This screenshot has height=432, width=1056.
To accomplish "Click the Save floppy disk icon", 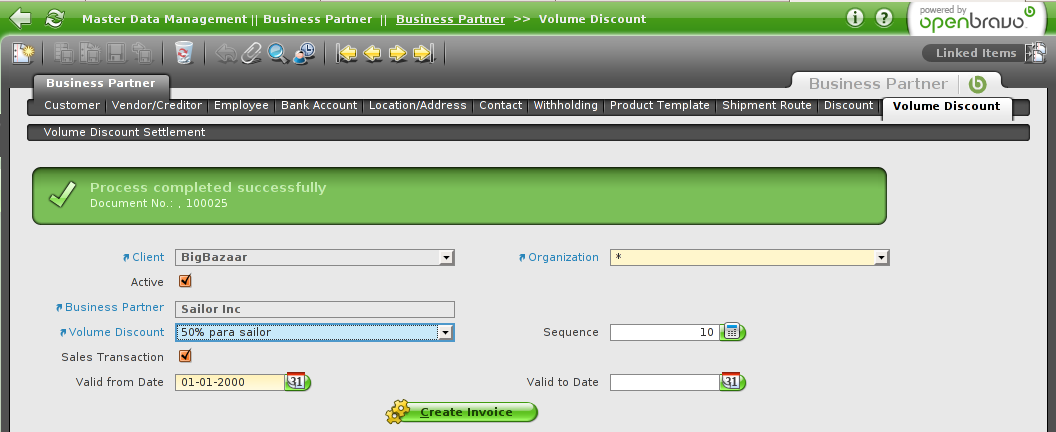I will point(116,53).
